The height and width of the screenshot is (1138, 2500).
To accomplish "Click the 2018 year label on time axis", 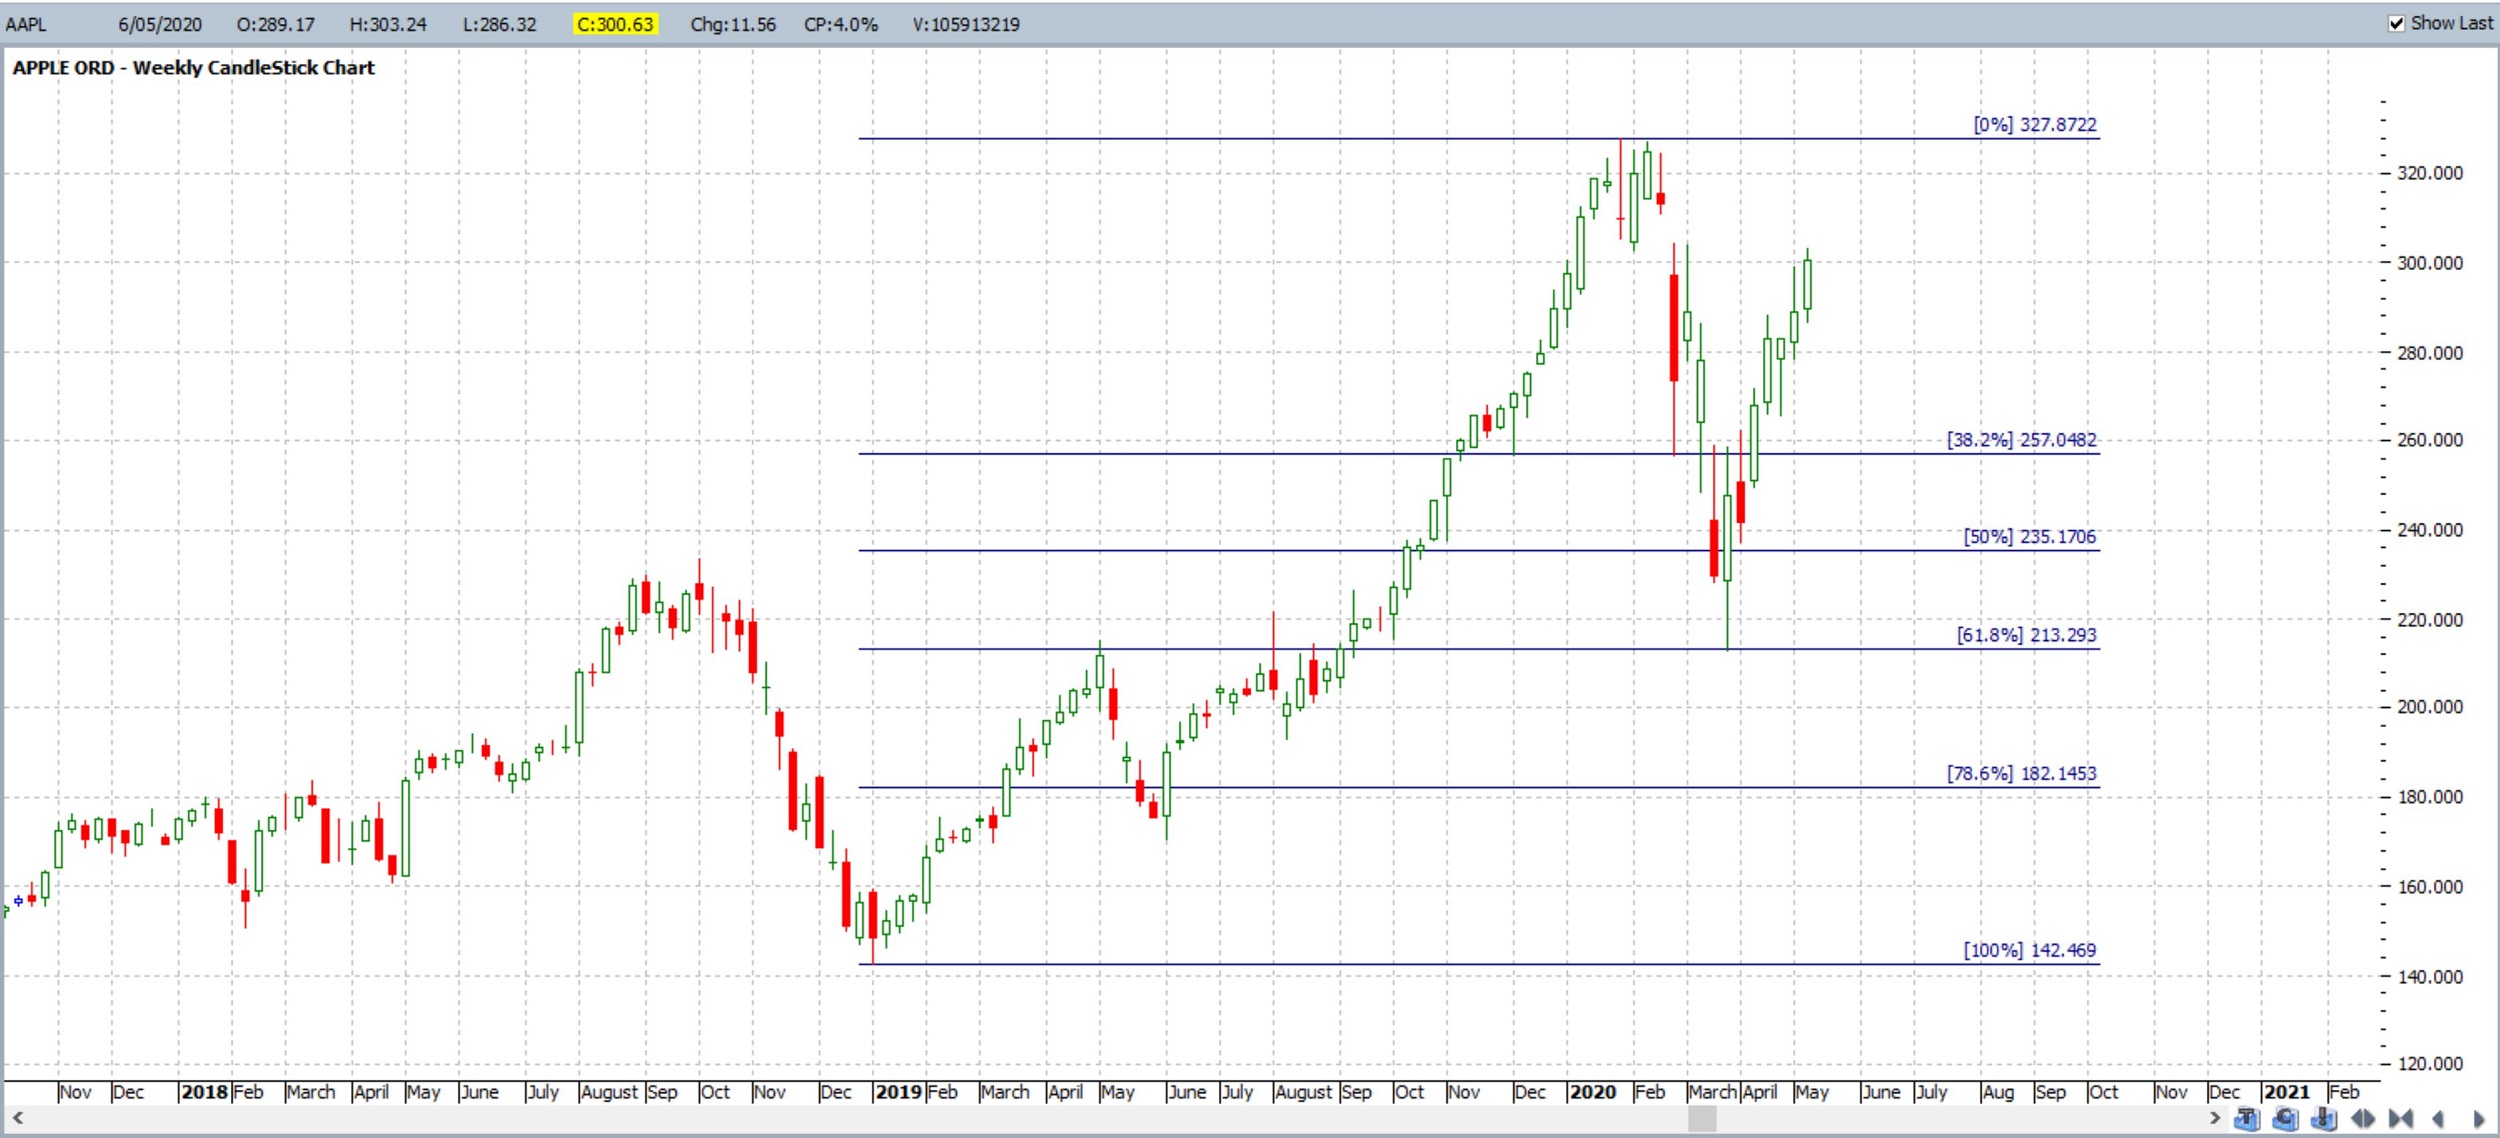I will coord(205,1092).
